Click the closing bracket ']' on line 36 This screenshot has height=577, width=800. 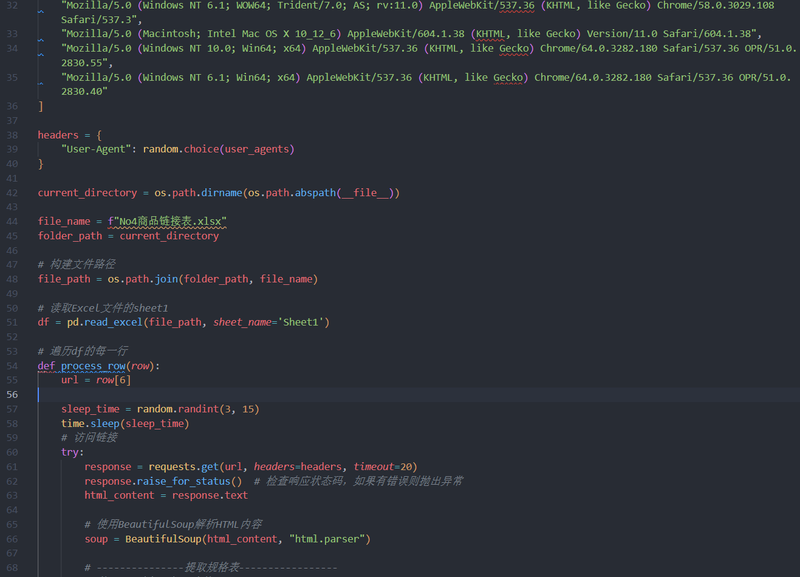(x=41, y=107)
